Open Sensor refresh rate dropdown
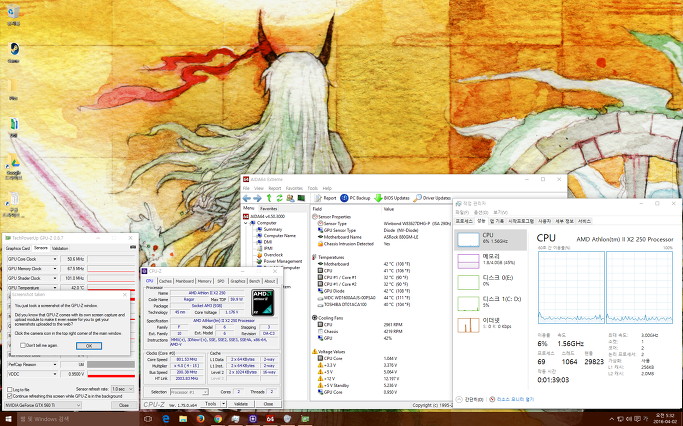The width and height of the screenshot is (683, 426). click(122, 389)
